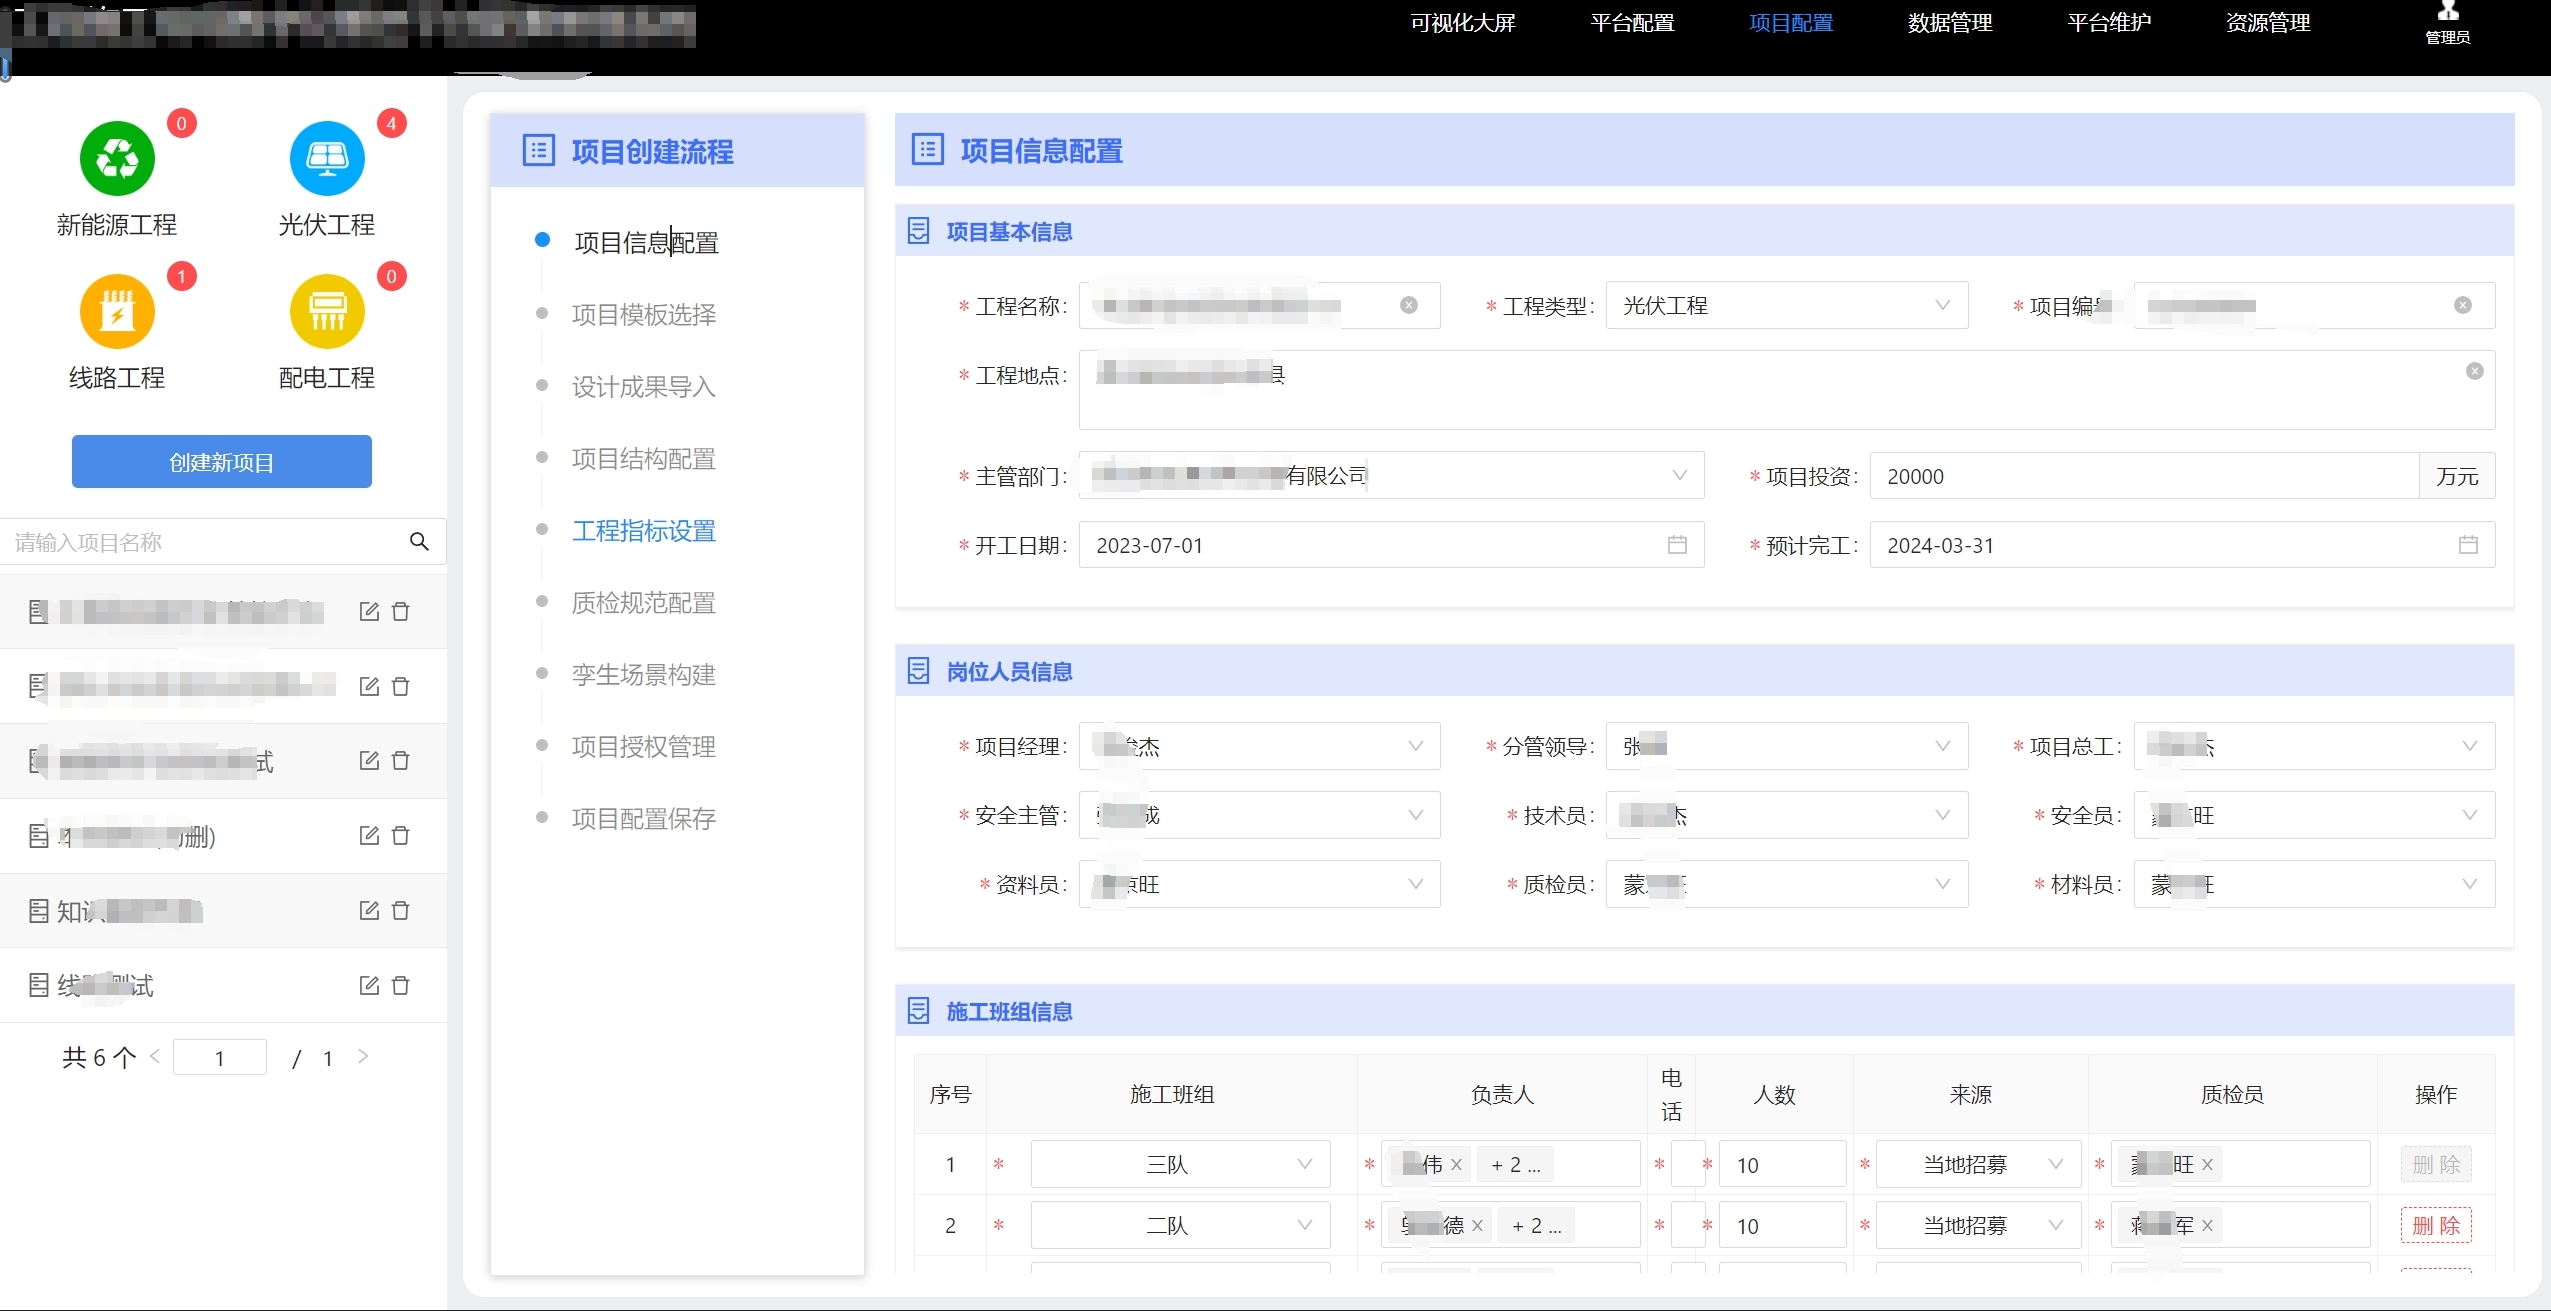Delete the second project in the list
This screenshot has width=2551, height=1311.
(x=401, y=686)
